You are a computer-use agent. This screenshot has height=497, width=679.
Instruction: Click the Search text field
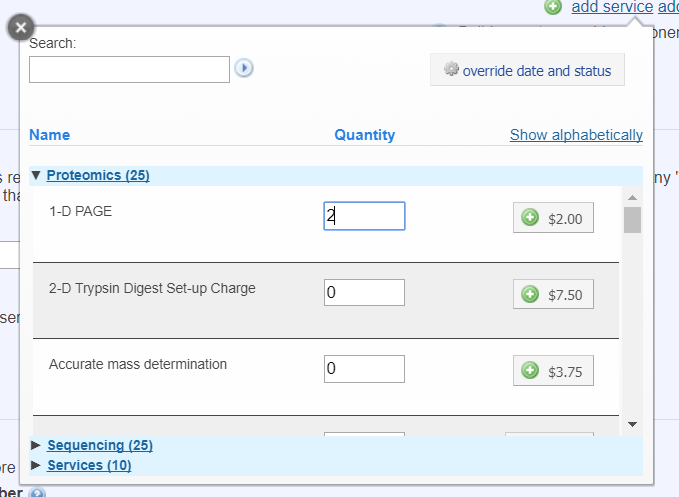coord(129,69)
